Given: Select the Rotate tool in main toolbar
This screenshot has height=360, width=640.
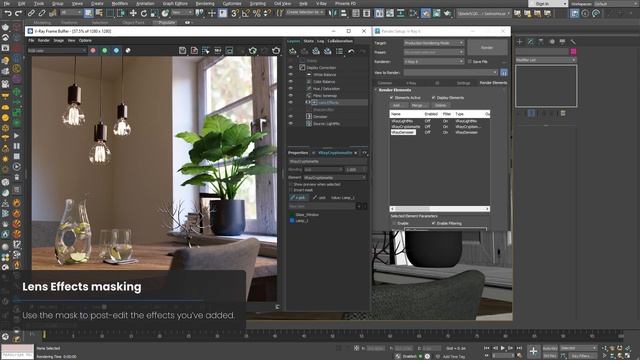Looking at the screenshot, I should coord(144,13).
